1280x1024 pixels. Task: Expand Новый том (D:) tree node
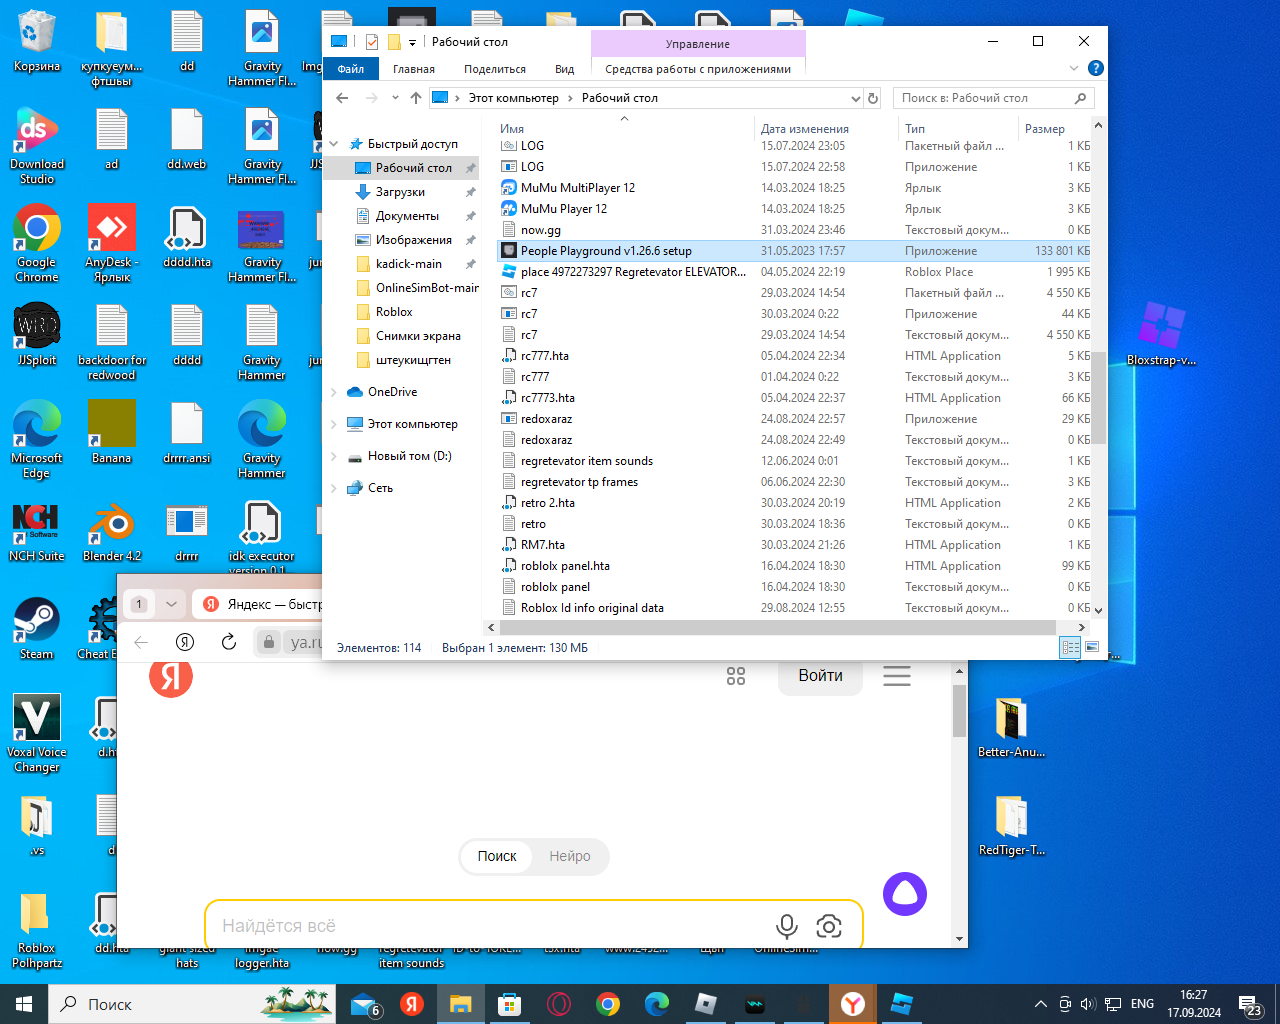point(335,456)
